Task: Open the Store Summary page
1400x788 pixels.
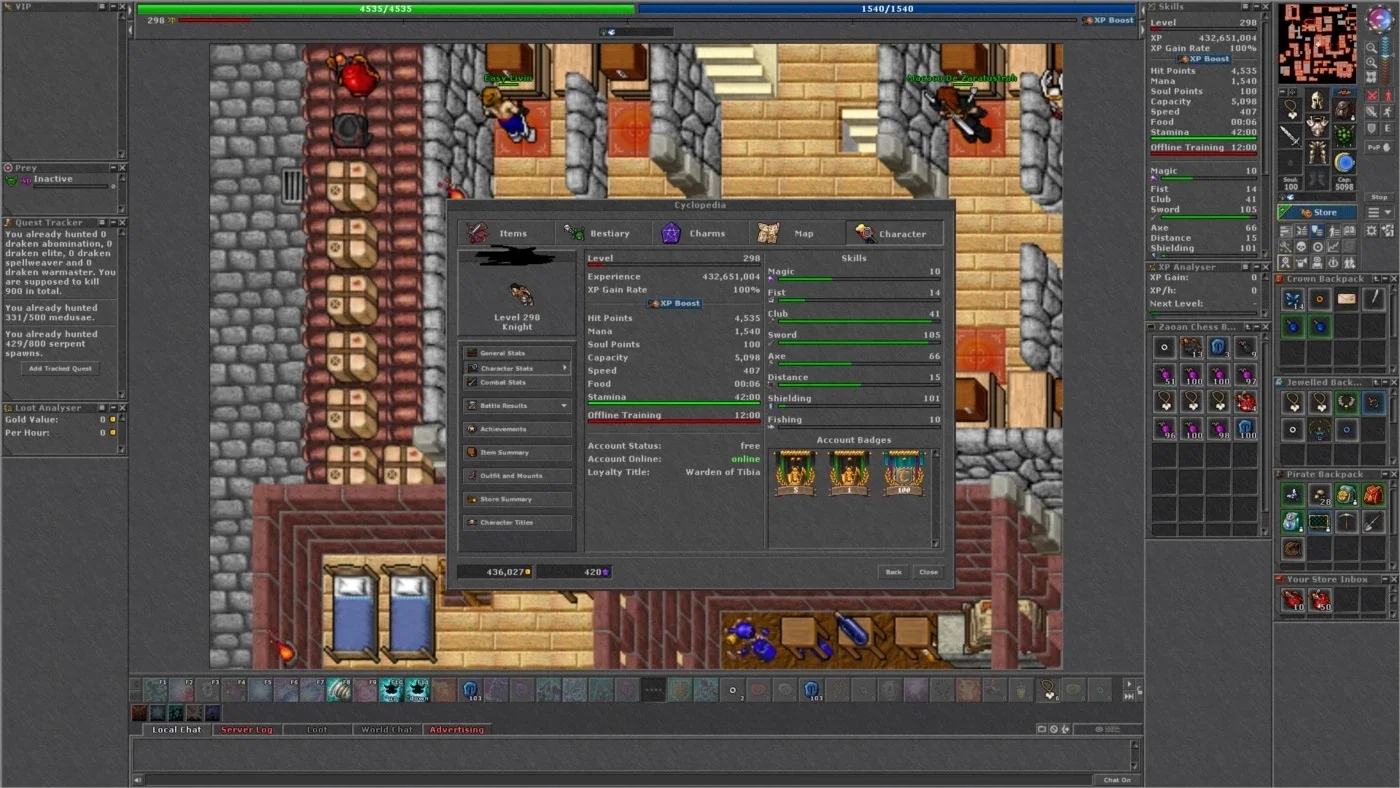Action: pyautogui.click(x=517, y=499)
